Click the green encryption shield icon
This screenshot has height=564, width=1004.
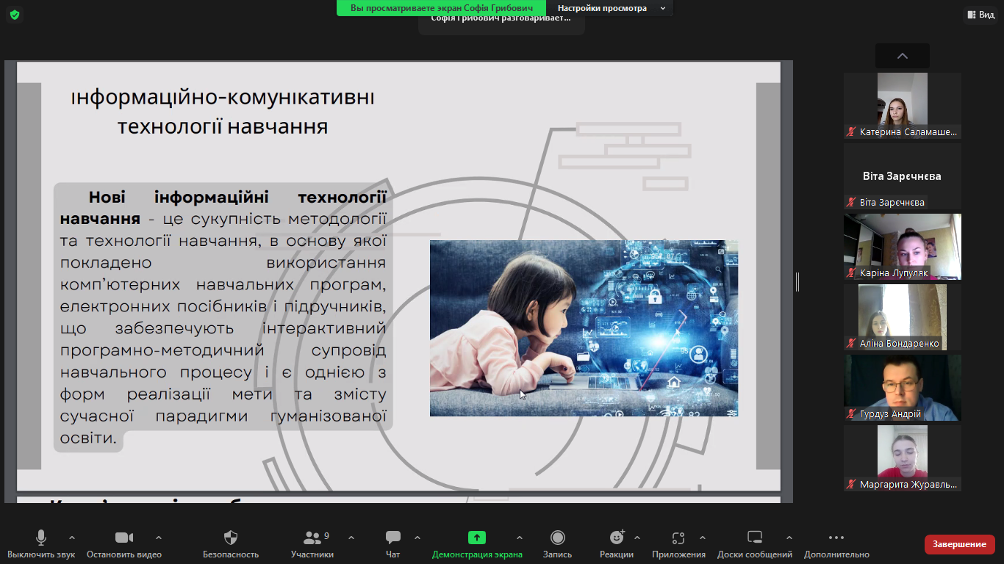pyautogui.click(x=14, y=14)
